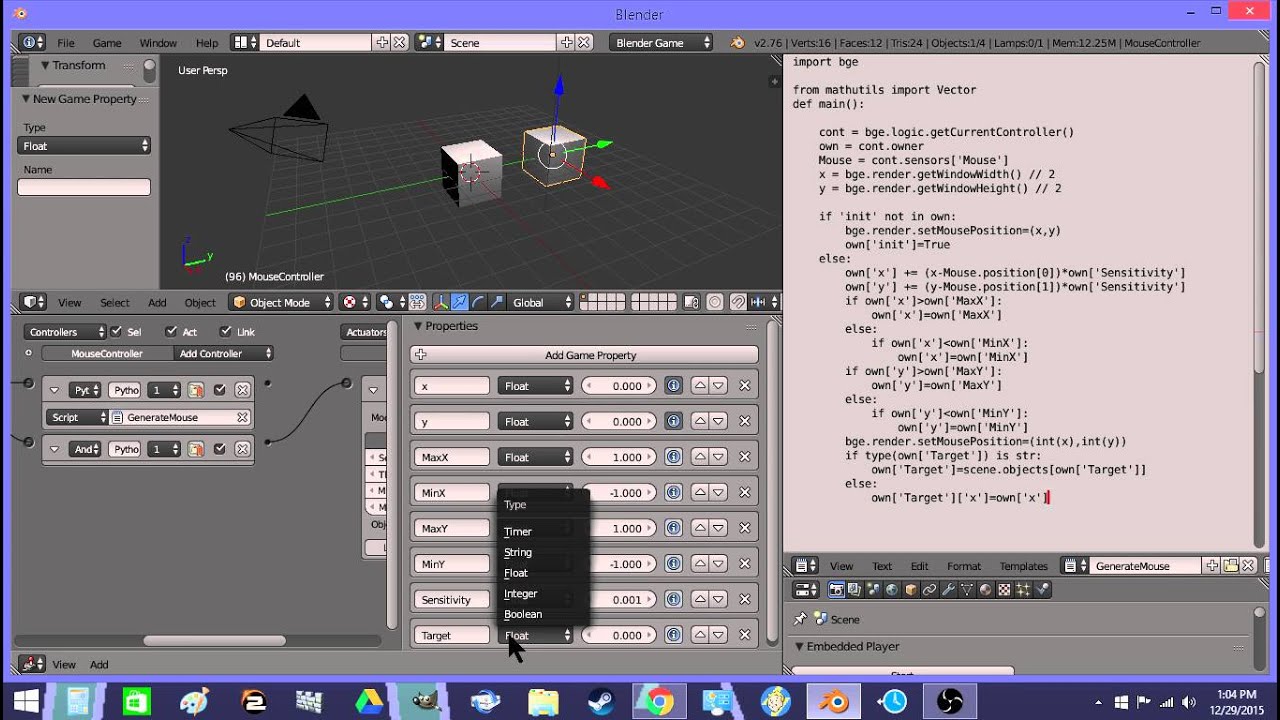Screen dimensions: 1280x720
Task: Toggle debug info for Sensitivity property
Action: click(x=674, y=600)
